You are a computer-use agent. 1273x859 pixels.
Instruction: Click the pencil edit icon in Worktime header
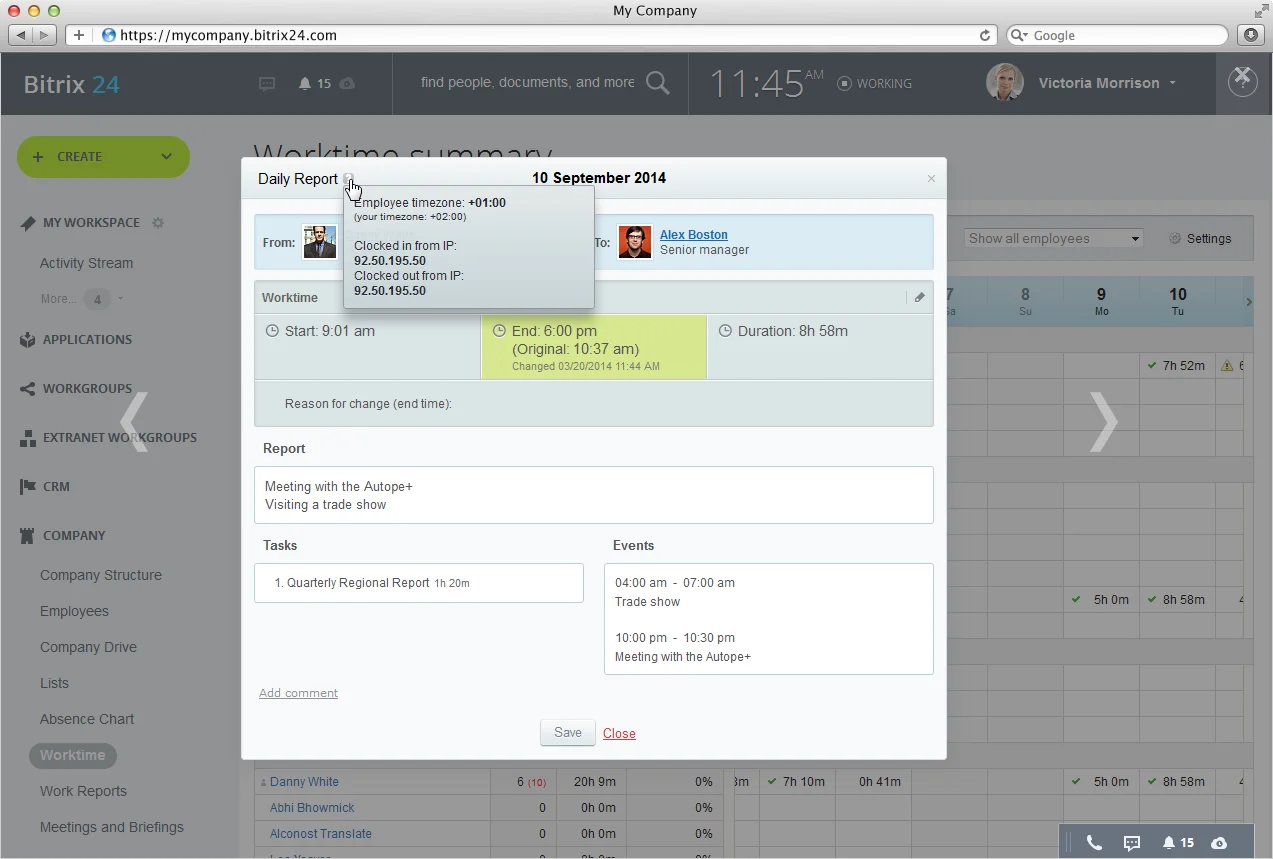coord(920,297)
